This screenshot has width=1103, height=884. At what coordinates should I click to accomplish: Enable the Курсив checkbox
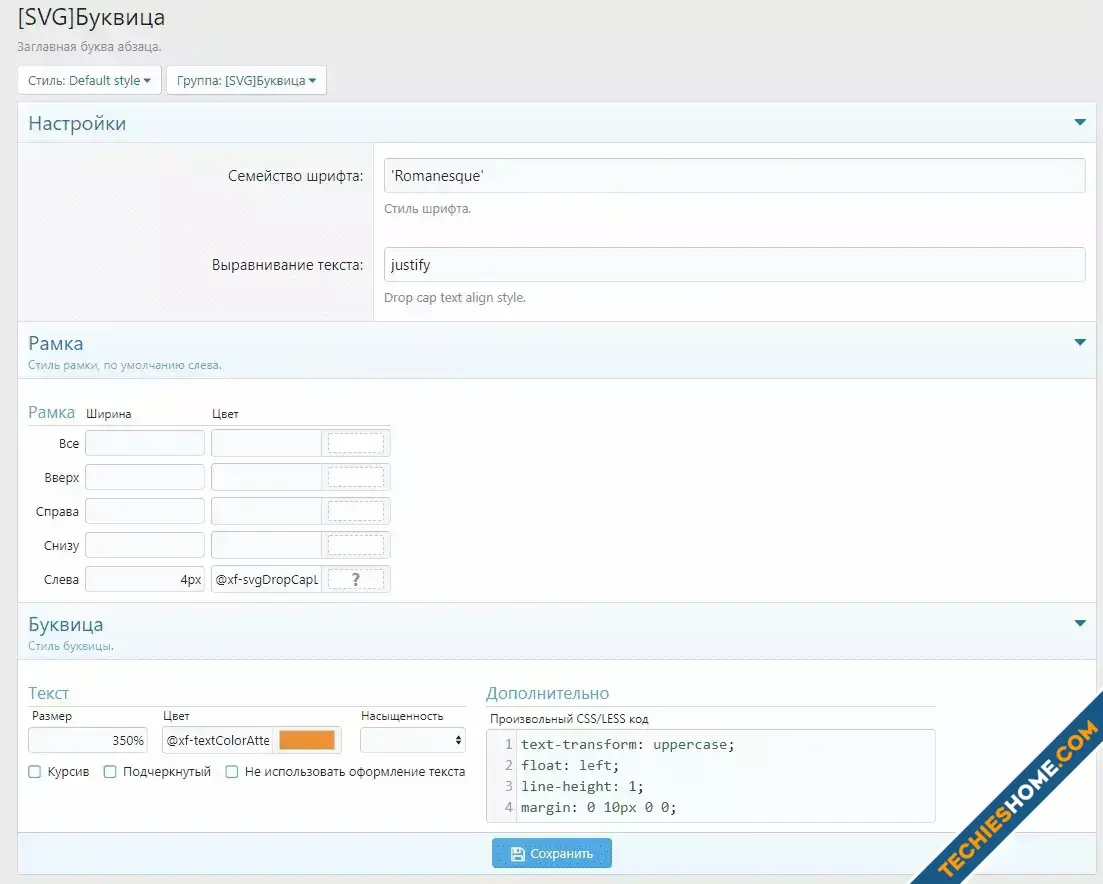35,772
